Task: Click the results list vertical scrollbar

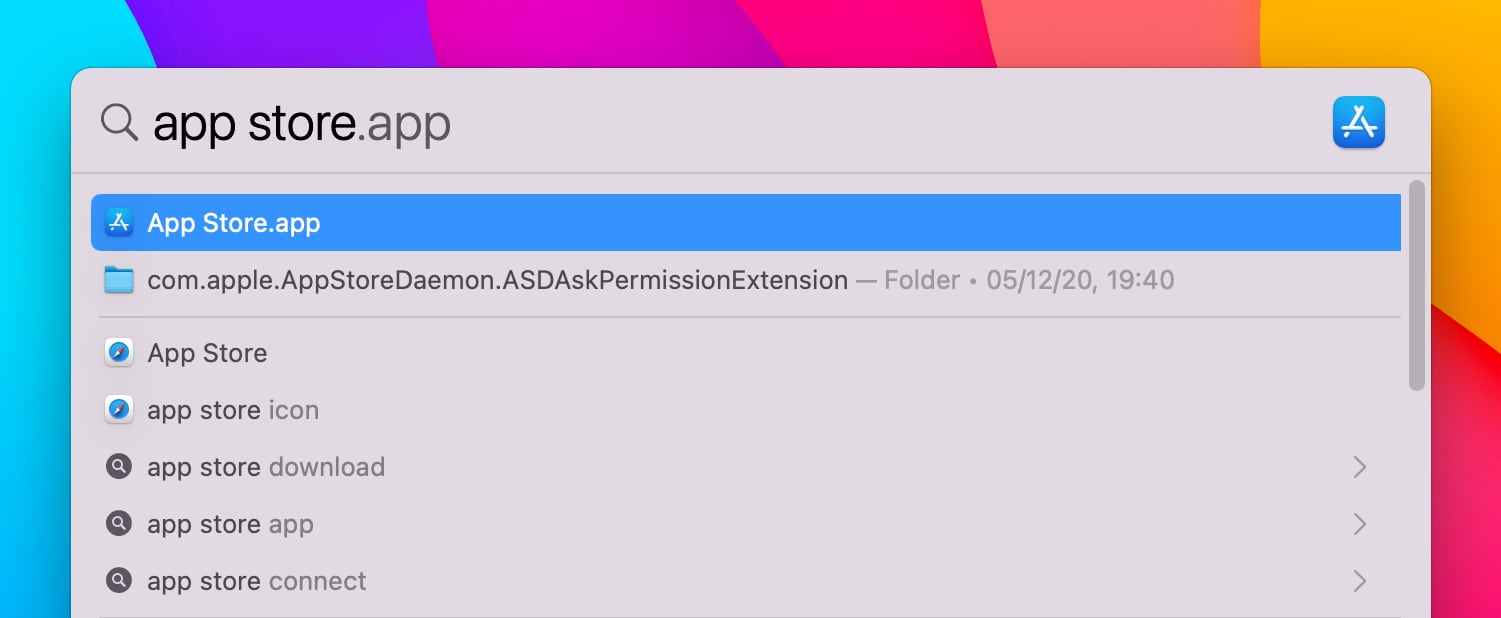Action: 1416,285
